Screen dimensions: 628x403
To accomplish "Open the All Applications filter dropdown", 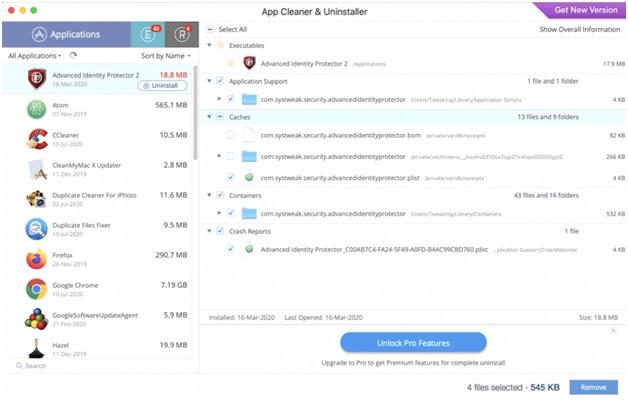I will [35, 56].
